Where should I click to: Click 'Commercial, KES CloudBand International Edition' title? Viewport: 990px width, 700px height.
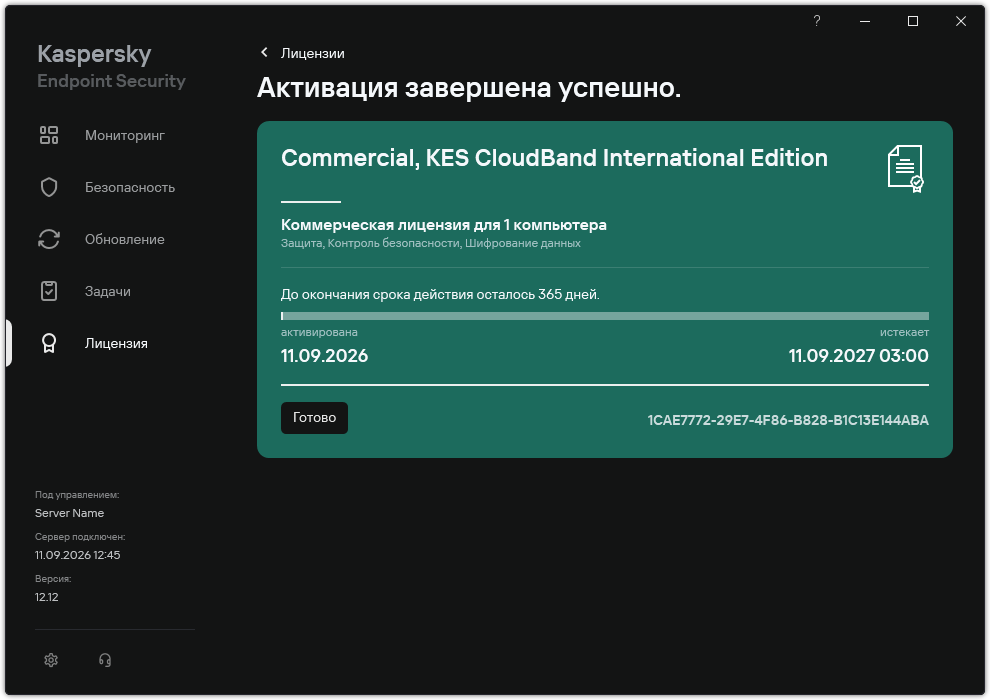point(554,158)
